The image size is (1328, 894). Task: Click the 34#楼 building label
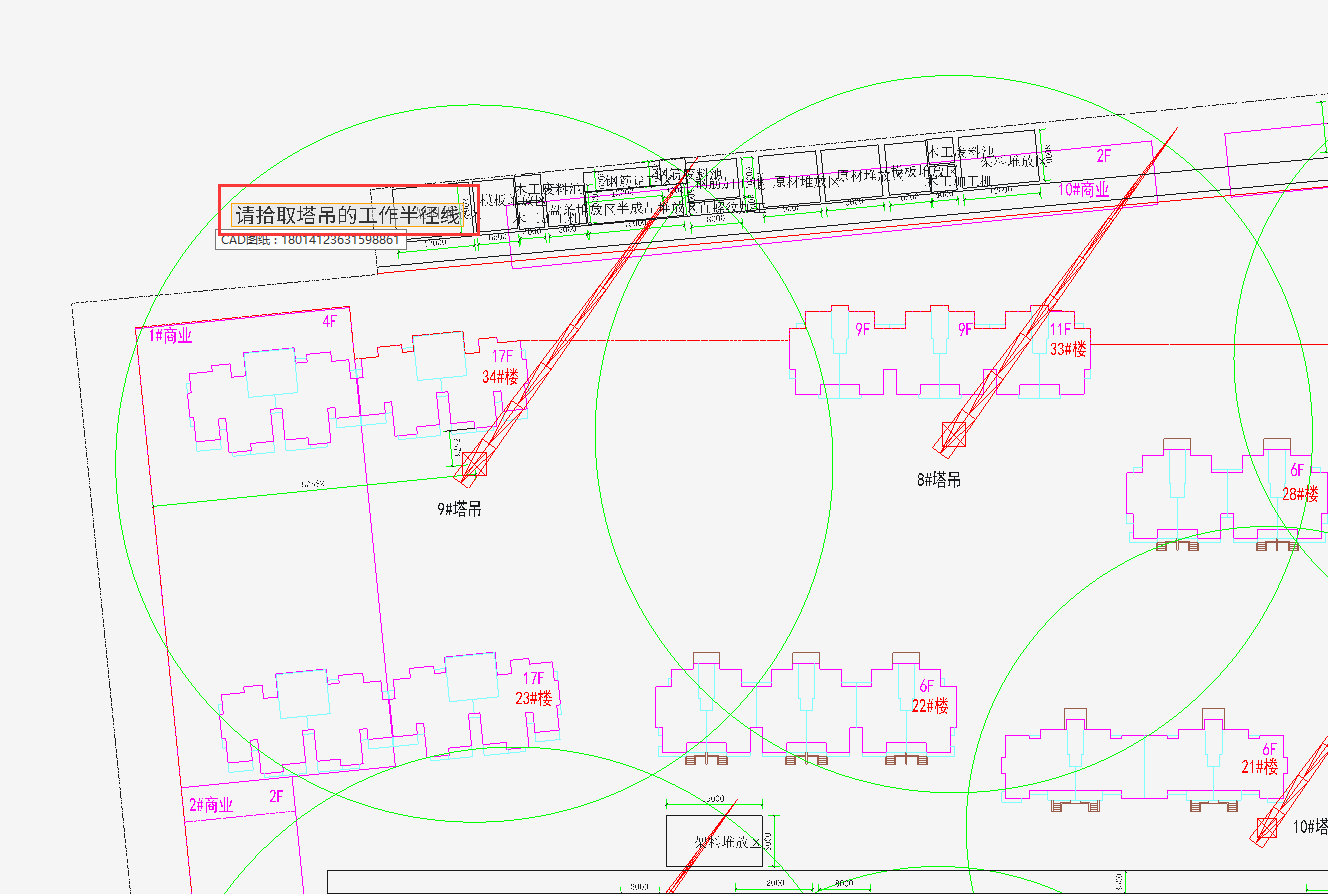(x=500, y=377)
